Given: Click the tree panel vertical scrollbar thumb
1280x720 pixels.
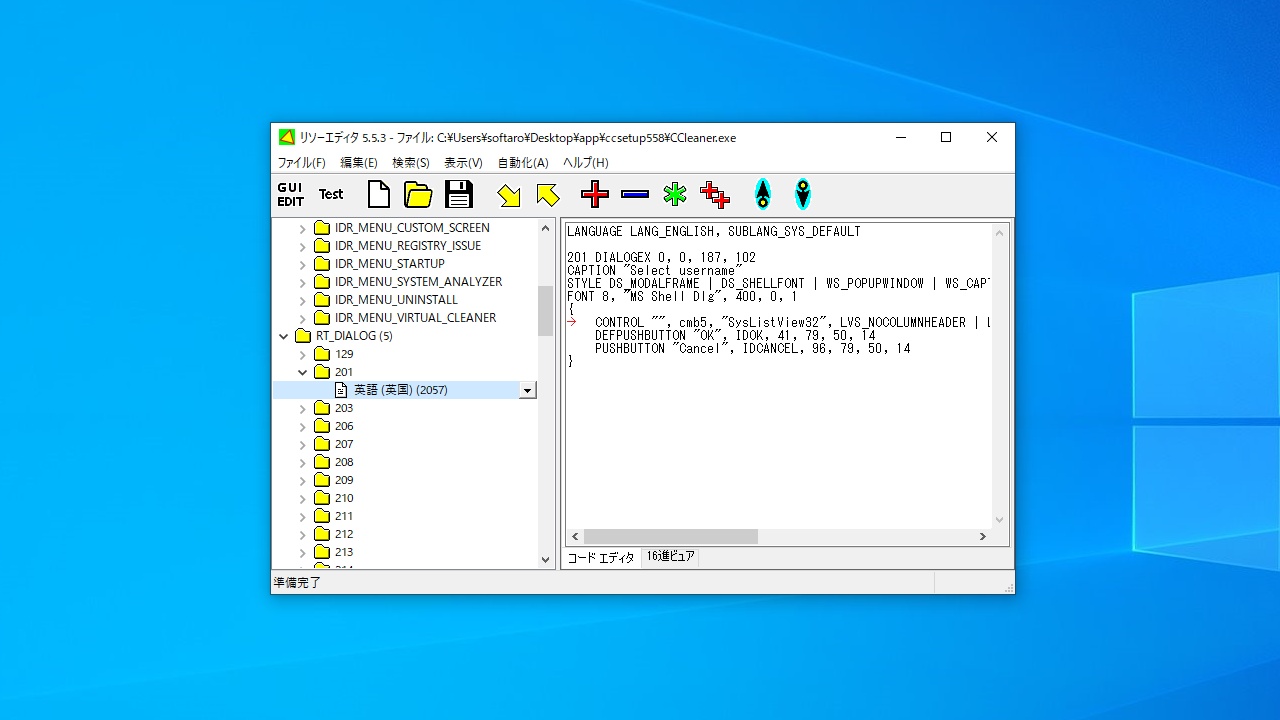Looking at the screenshot, I should click(x=546, y=311).
